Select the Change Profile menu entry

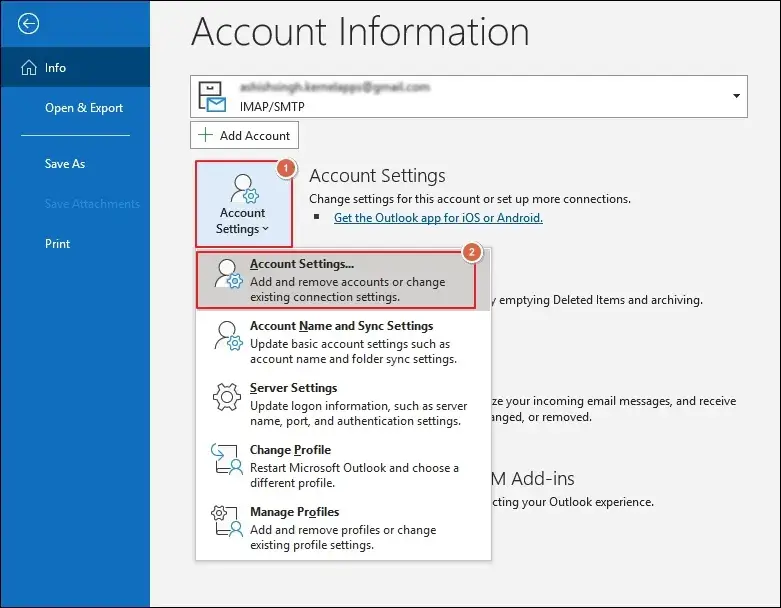click(343, 466)
